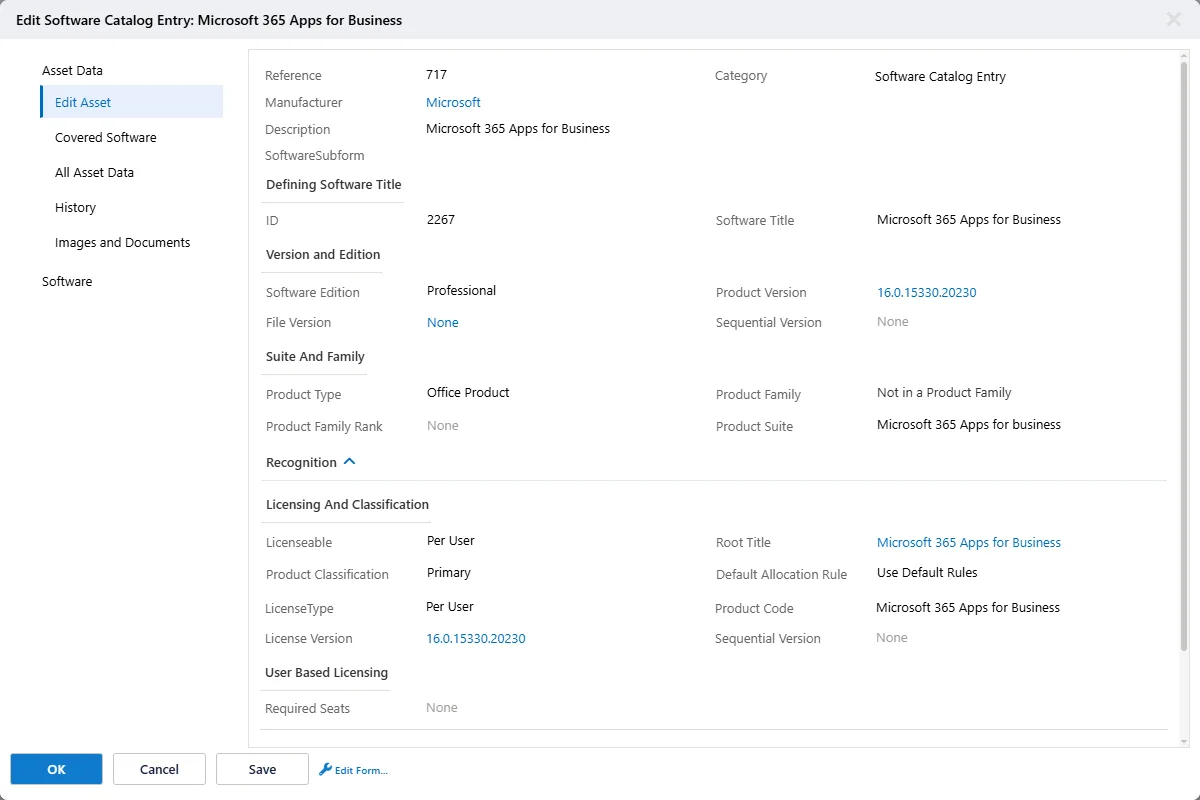The width and height of the screenshot is (1200, 800).
Task: Click Use Default Rules value
Action: (x=927, y=572)
